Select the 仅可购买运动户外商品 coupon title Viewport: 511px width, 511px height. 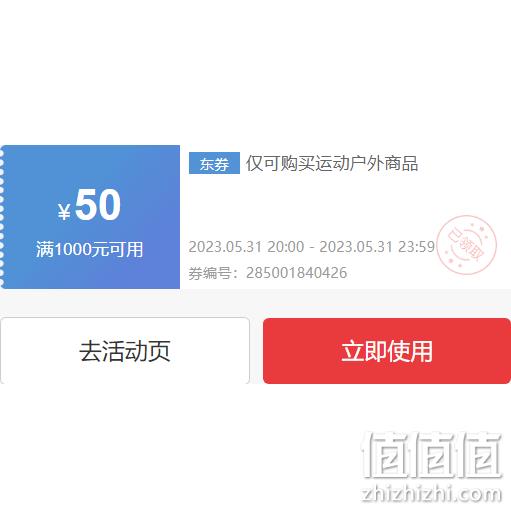[332, 163]
